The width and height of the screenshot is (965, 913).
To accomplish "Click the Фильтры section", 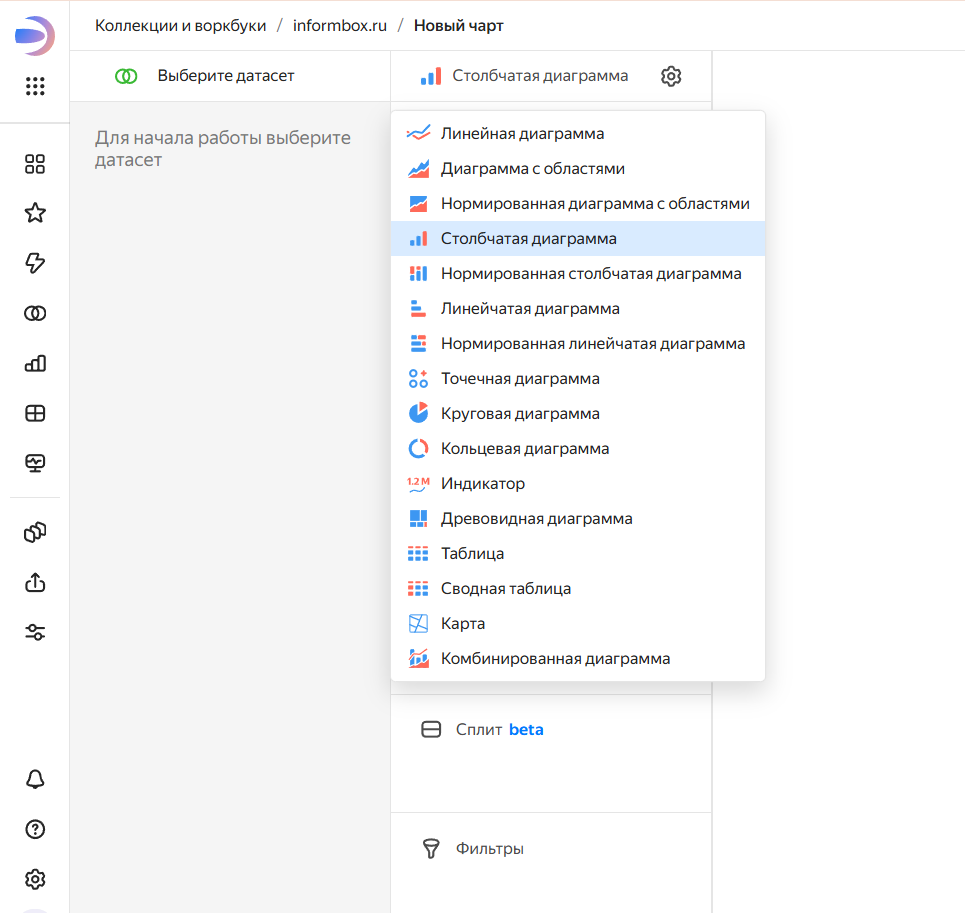I will pos(489,849).
